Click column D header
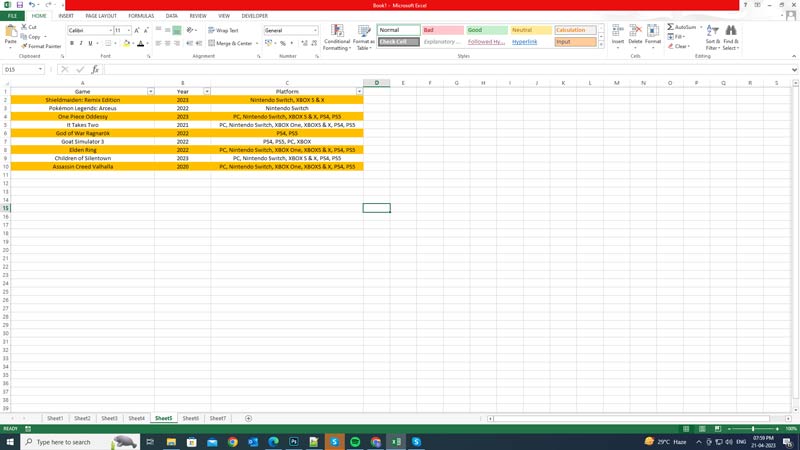Image resolution: width=800 pixels, height=450 pixels. click(x=377, y=83)
